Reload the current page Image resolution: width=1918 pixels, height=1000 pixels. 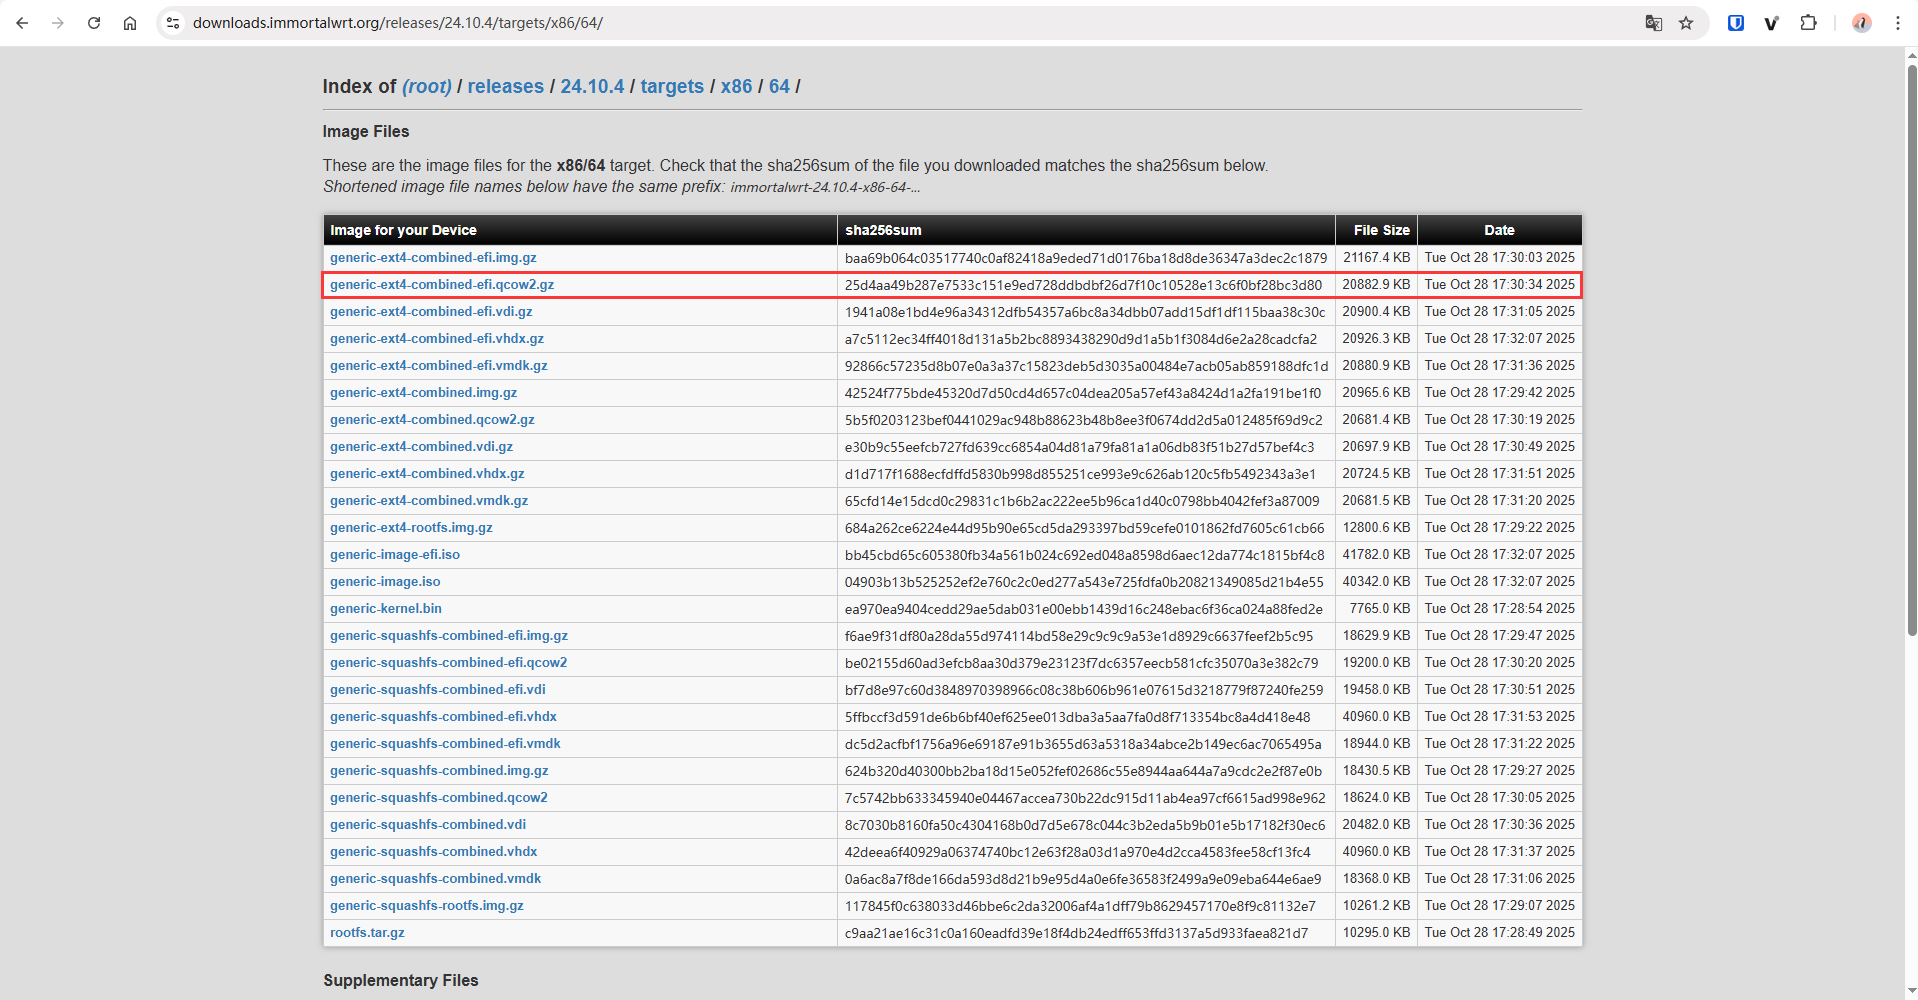tap(94, 23)
